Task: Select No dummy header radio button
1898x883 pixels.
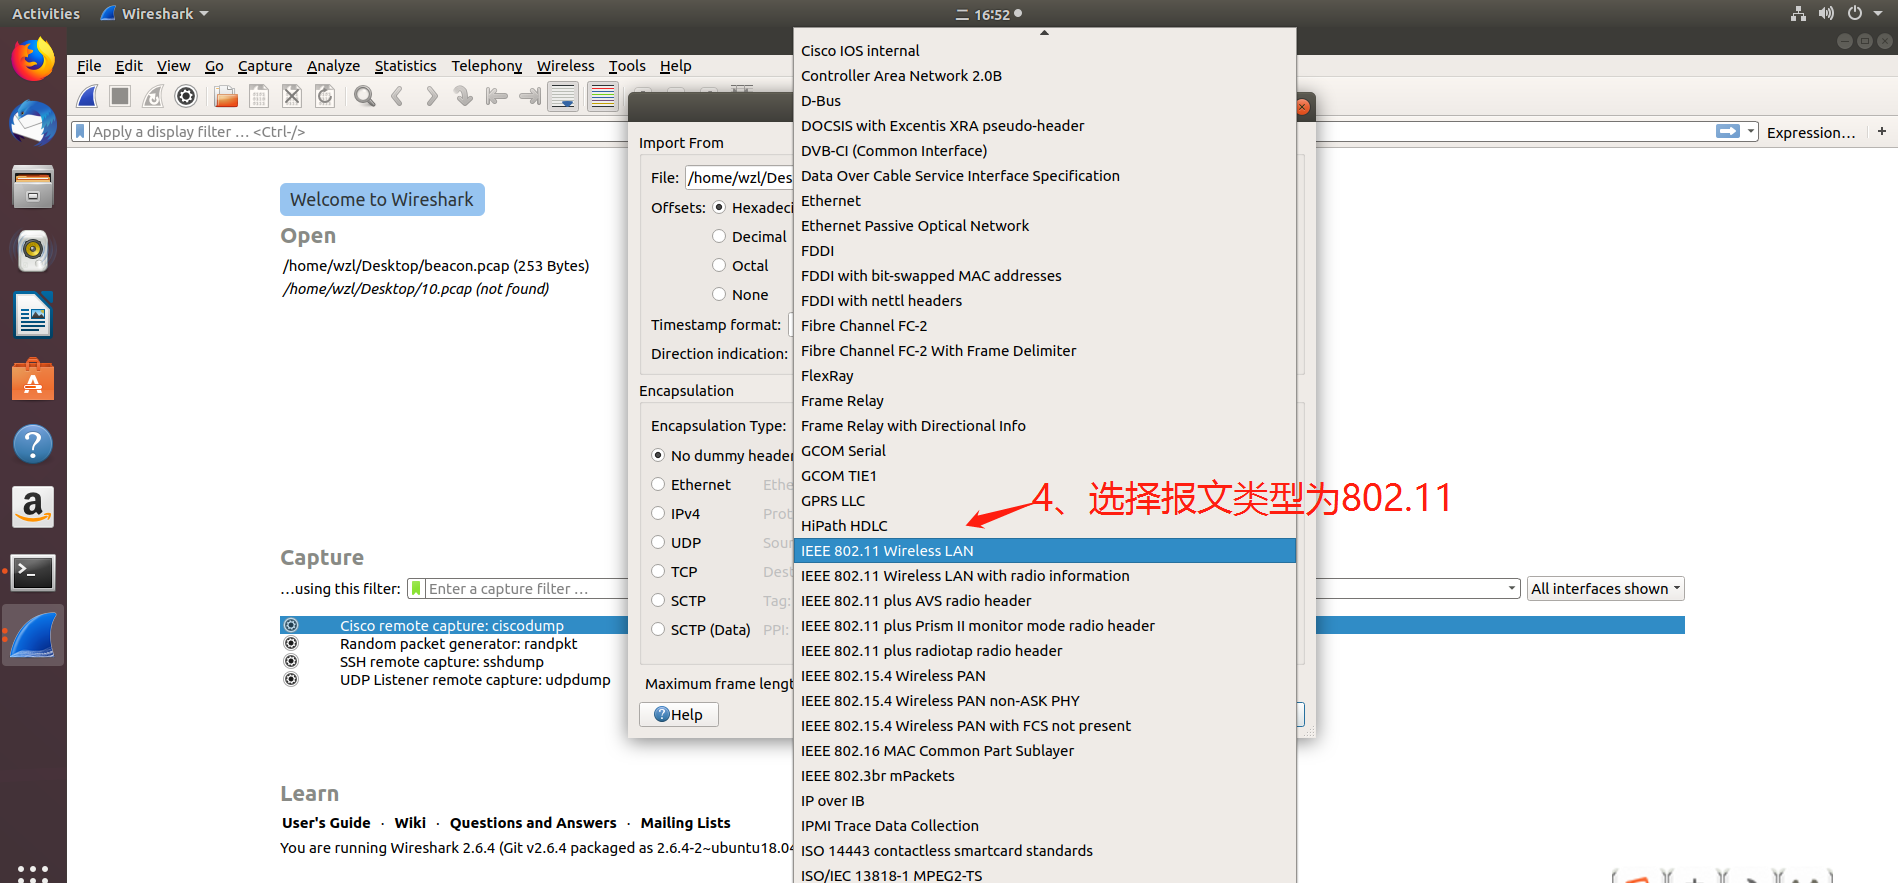Action: (658, 455)
